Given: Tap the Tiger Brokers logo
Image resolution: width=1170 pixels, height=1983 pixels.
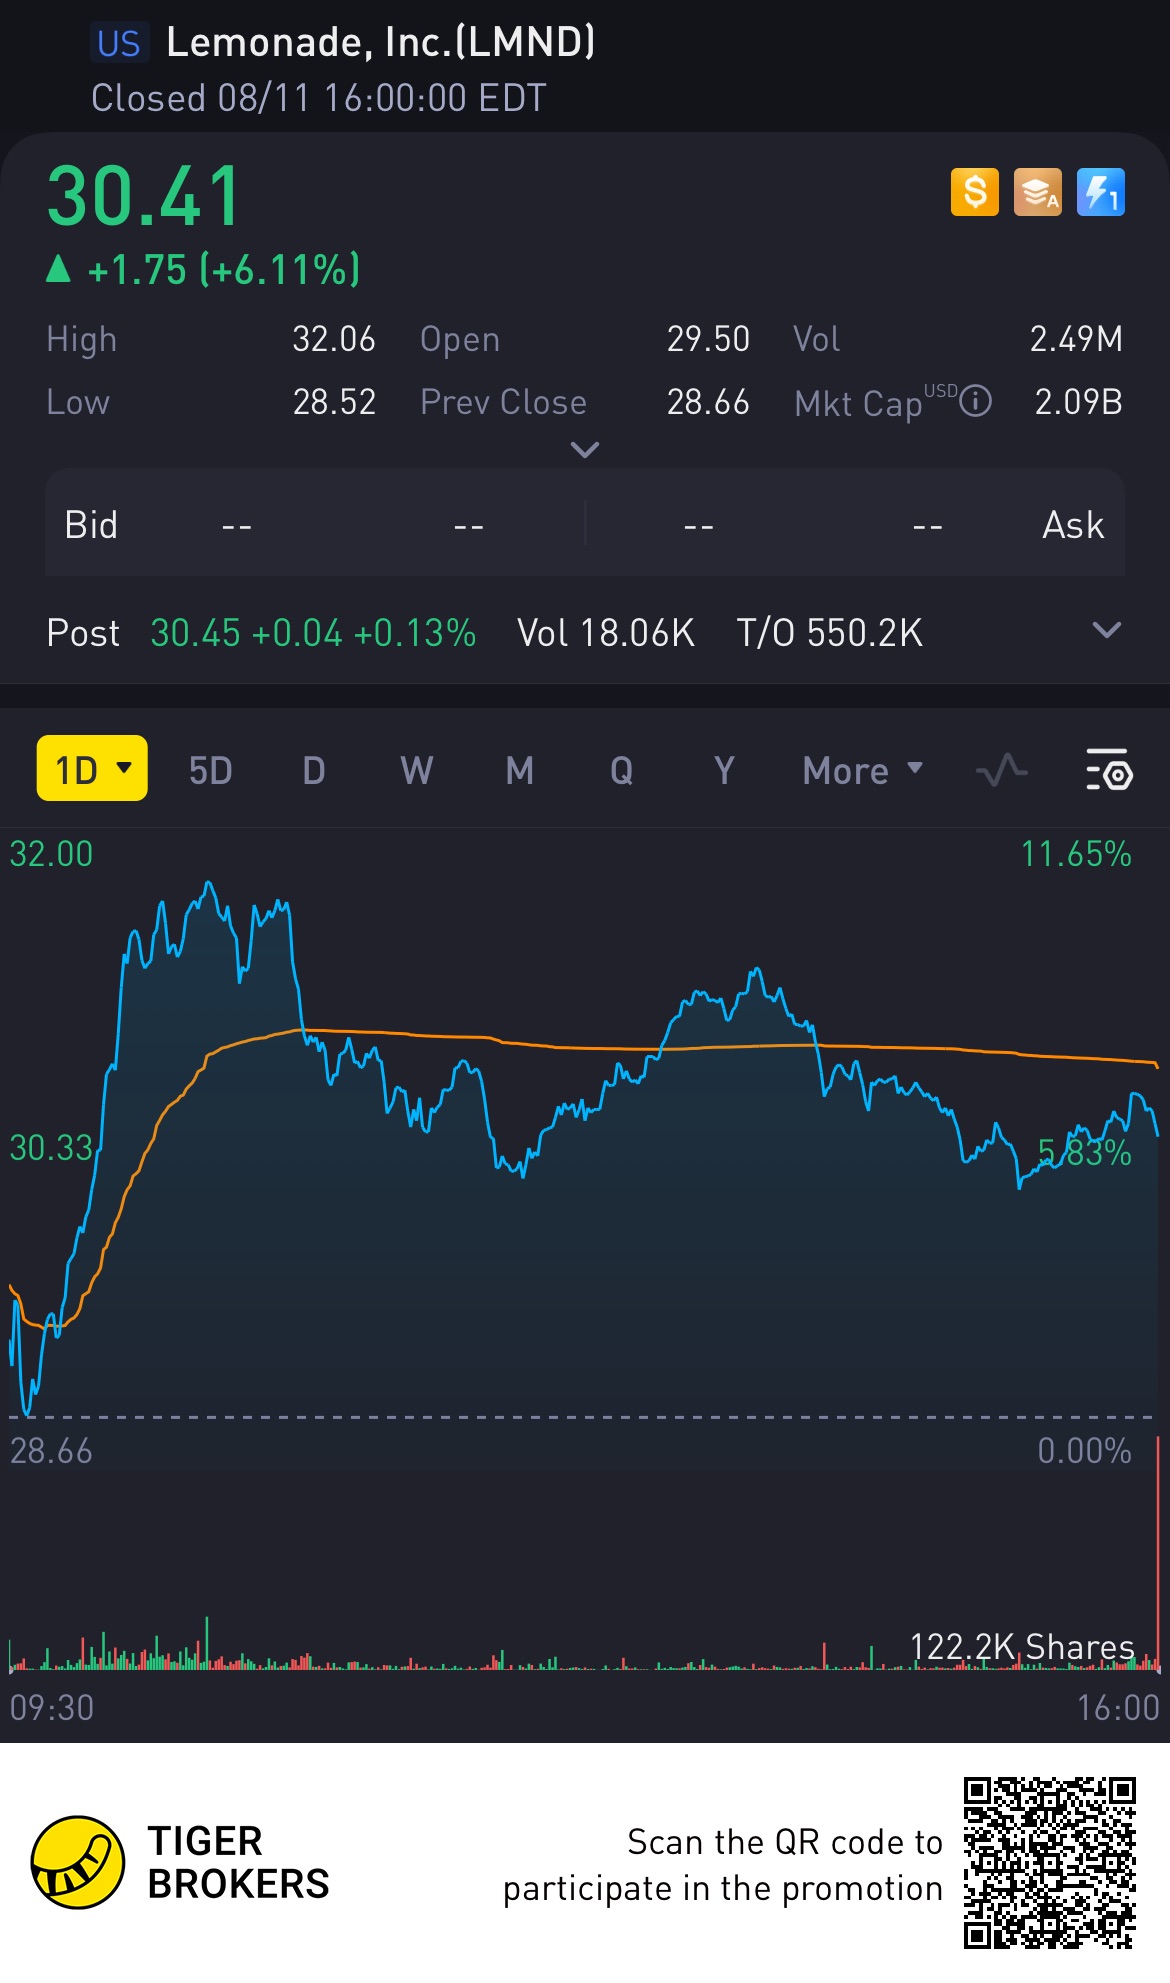Looking at the screenshot, I should click(x=78, y=1862).
